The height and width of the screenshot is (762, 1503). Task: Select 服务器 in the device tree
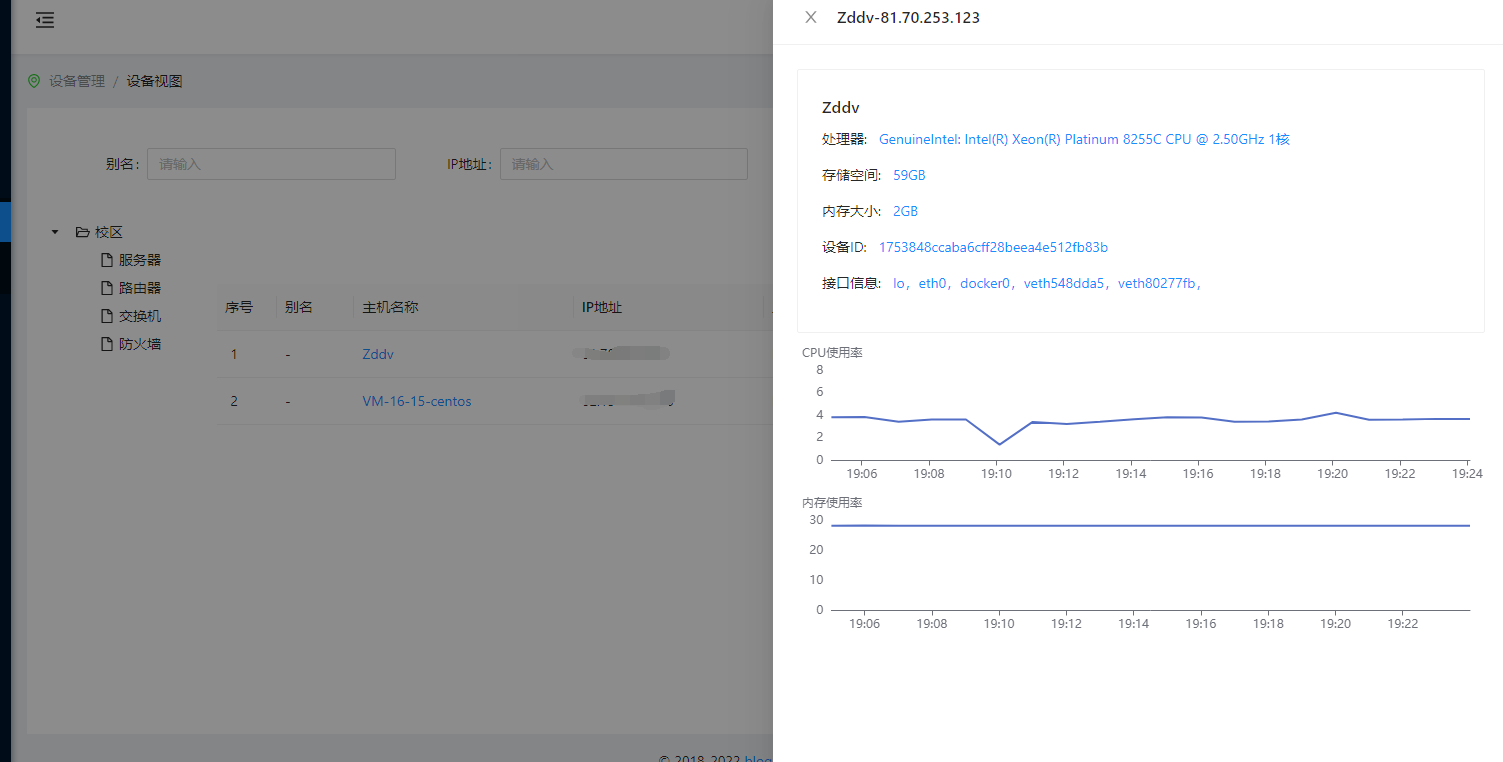pos(140,260)
